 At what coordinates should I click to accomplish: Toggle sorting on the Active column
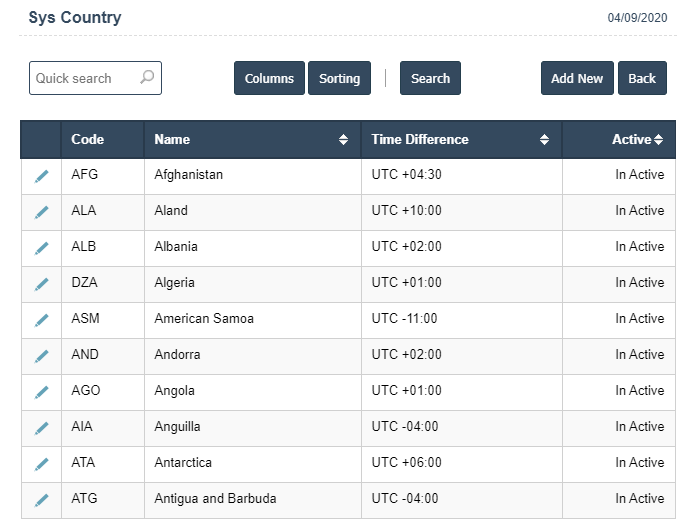[658, 140]
